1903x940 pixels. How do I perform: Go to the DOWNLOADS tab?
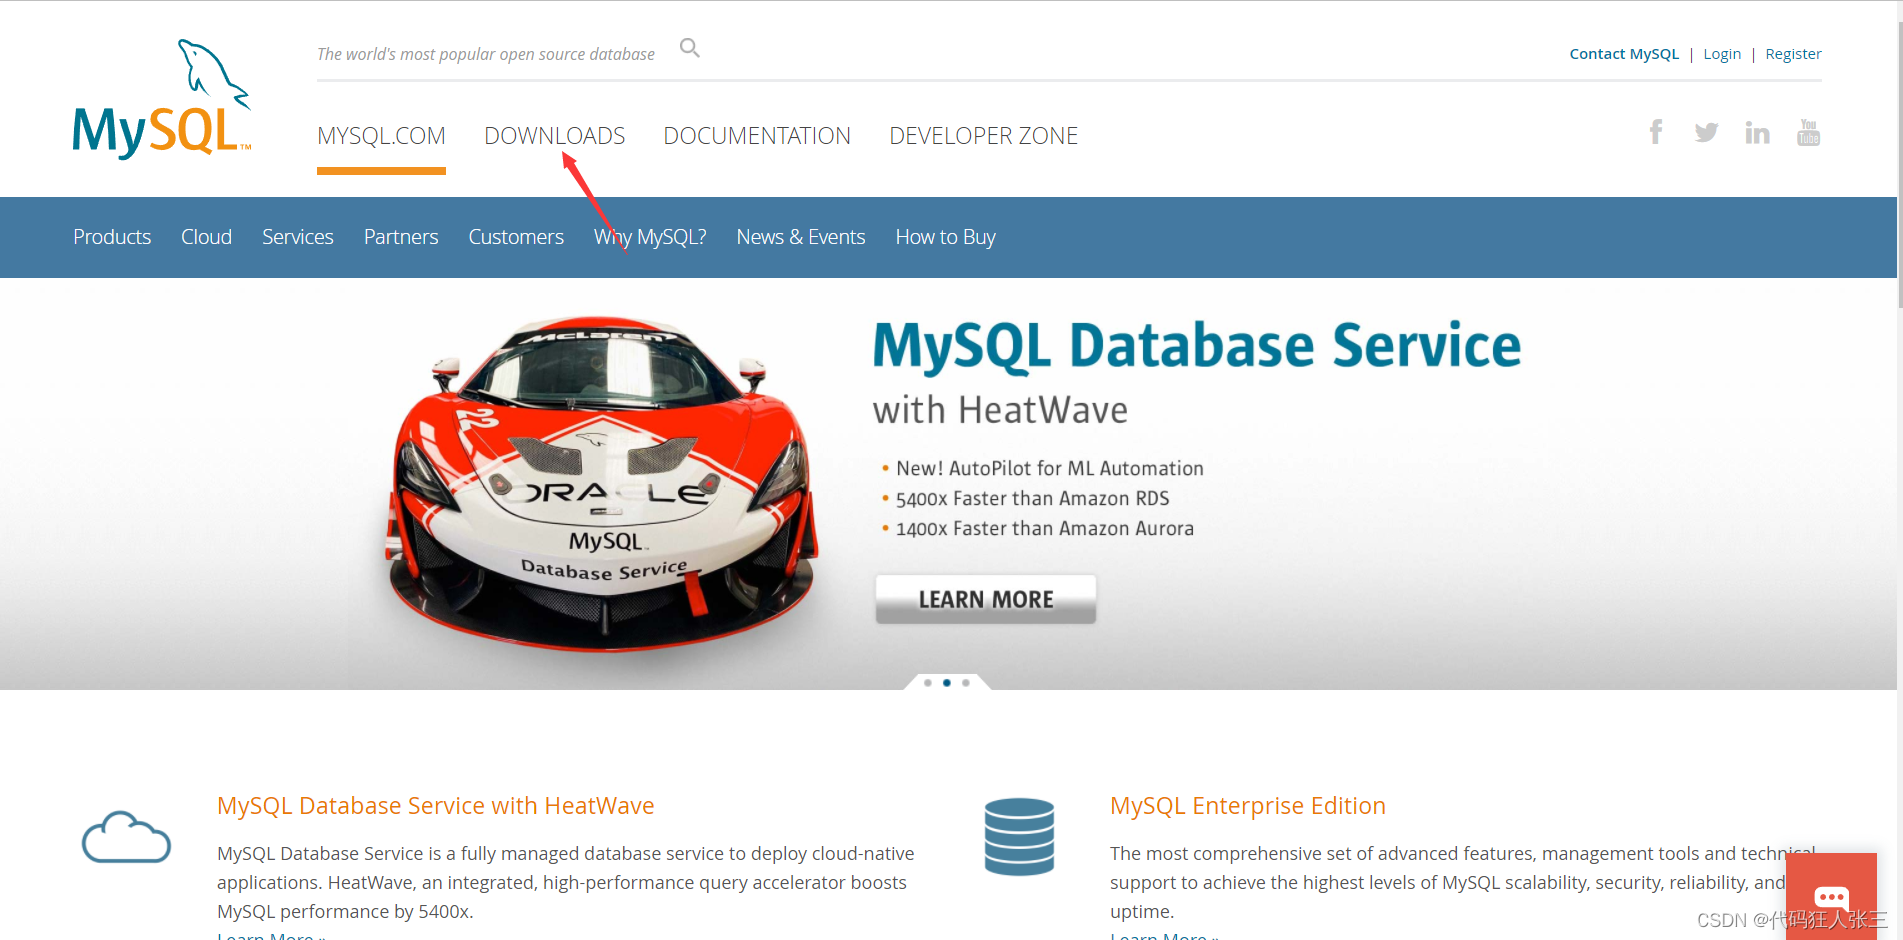click(555, 136)
